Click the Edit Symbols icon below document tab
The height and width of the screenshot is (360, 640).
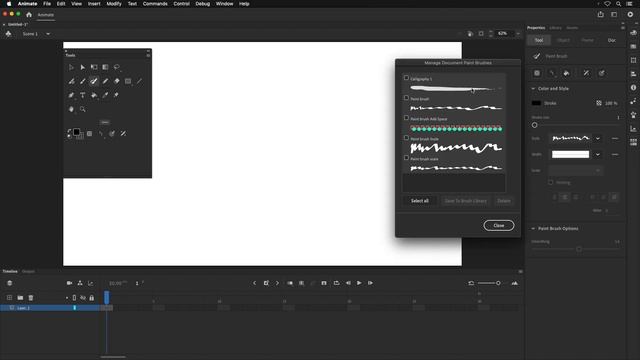coord(8,34)
